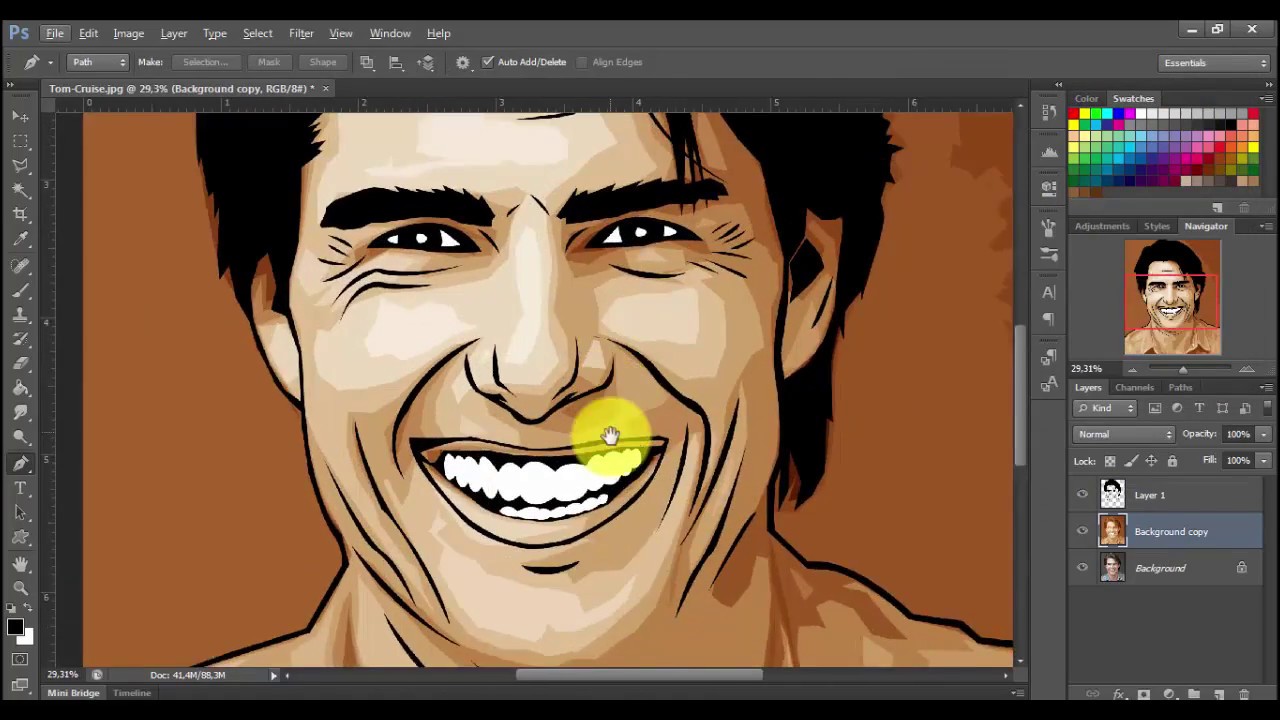Open the Swatches panel flyout menu
Viewport: 1280px width, 720px height.
[x=1266, y=99]
